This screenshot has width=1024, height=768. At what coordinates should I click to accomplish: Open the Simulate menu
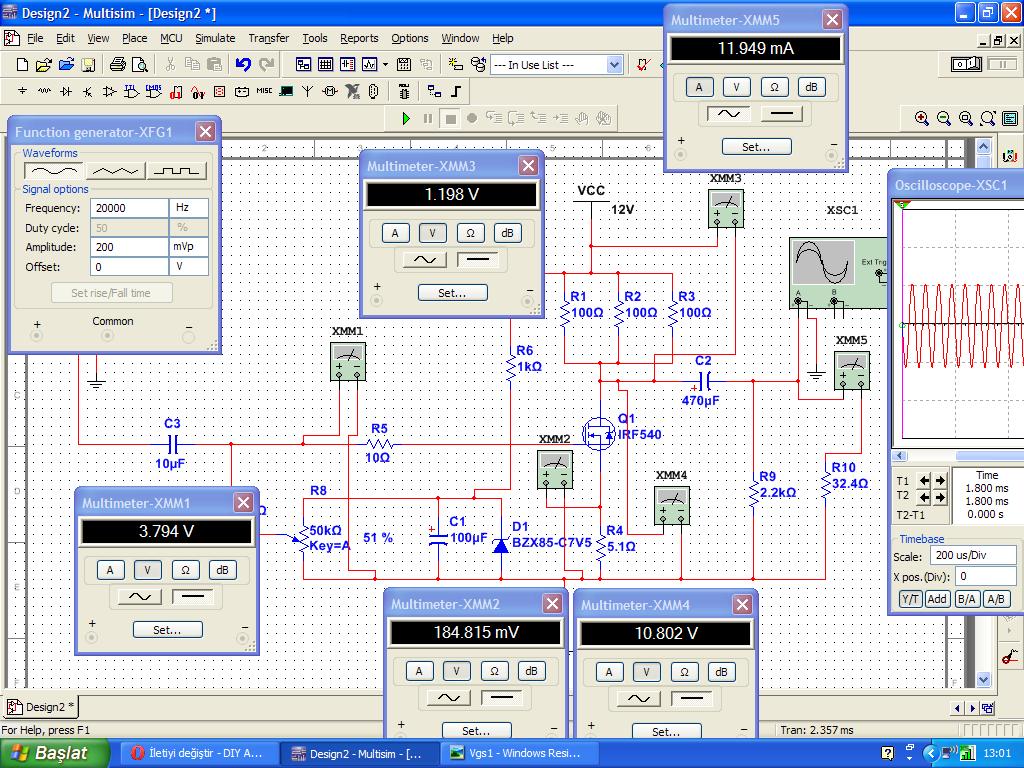coord(215,38)
